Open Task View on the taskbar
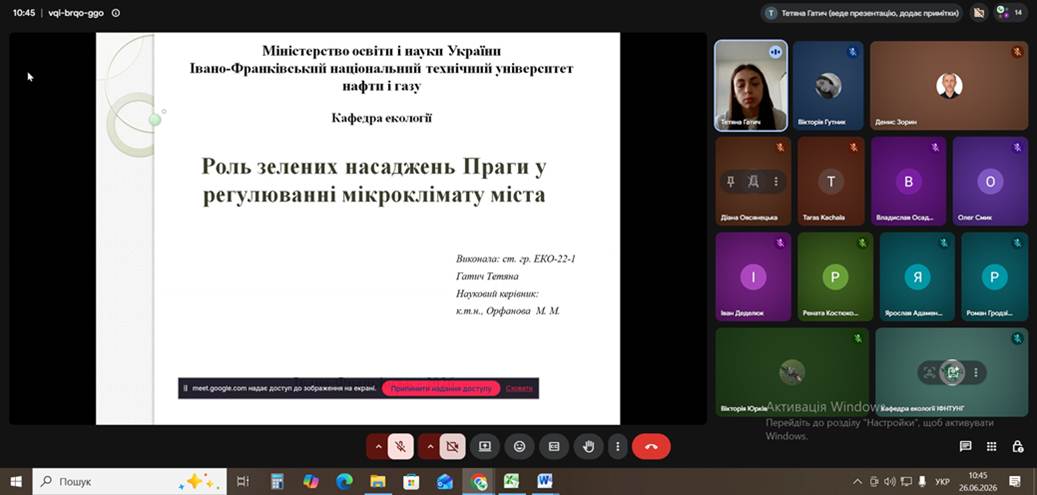 pyautogui.click(x=243, y=482)
